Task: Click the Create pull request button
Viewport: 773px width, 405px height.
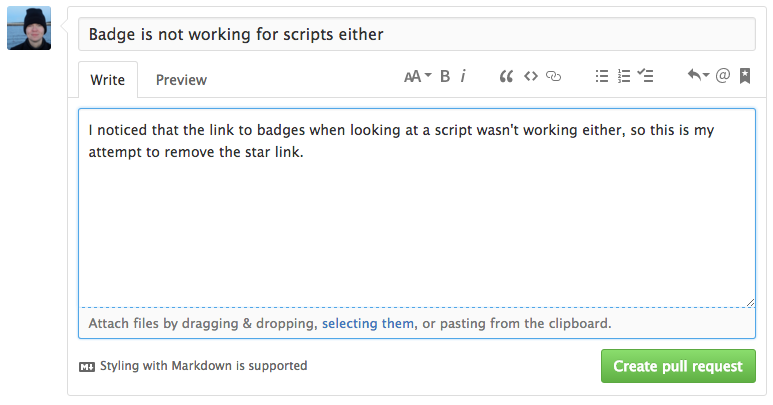Action: click(x=678, y=366)
